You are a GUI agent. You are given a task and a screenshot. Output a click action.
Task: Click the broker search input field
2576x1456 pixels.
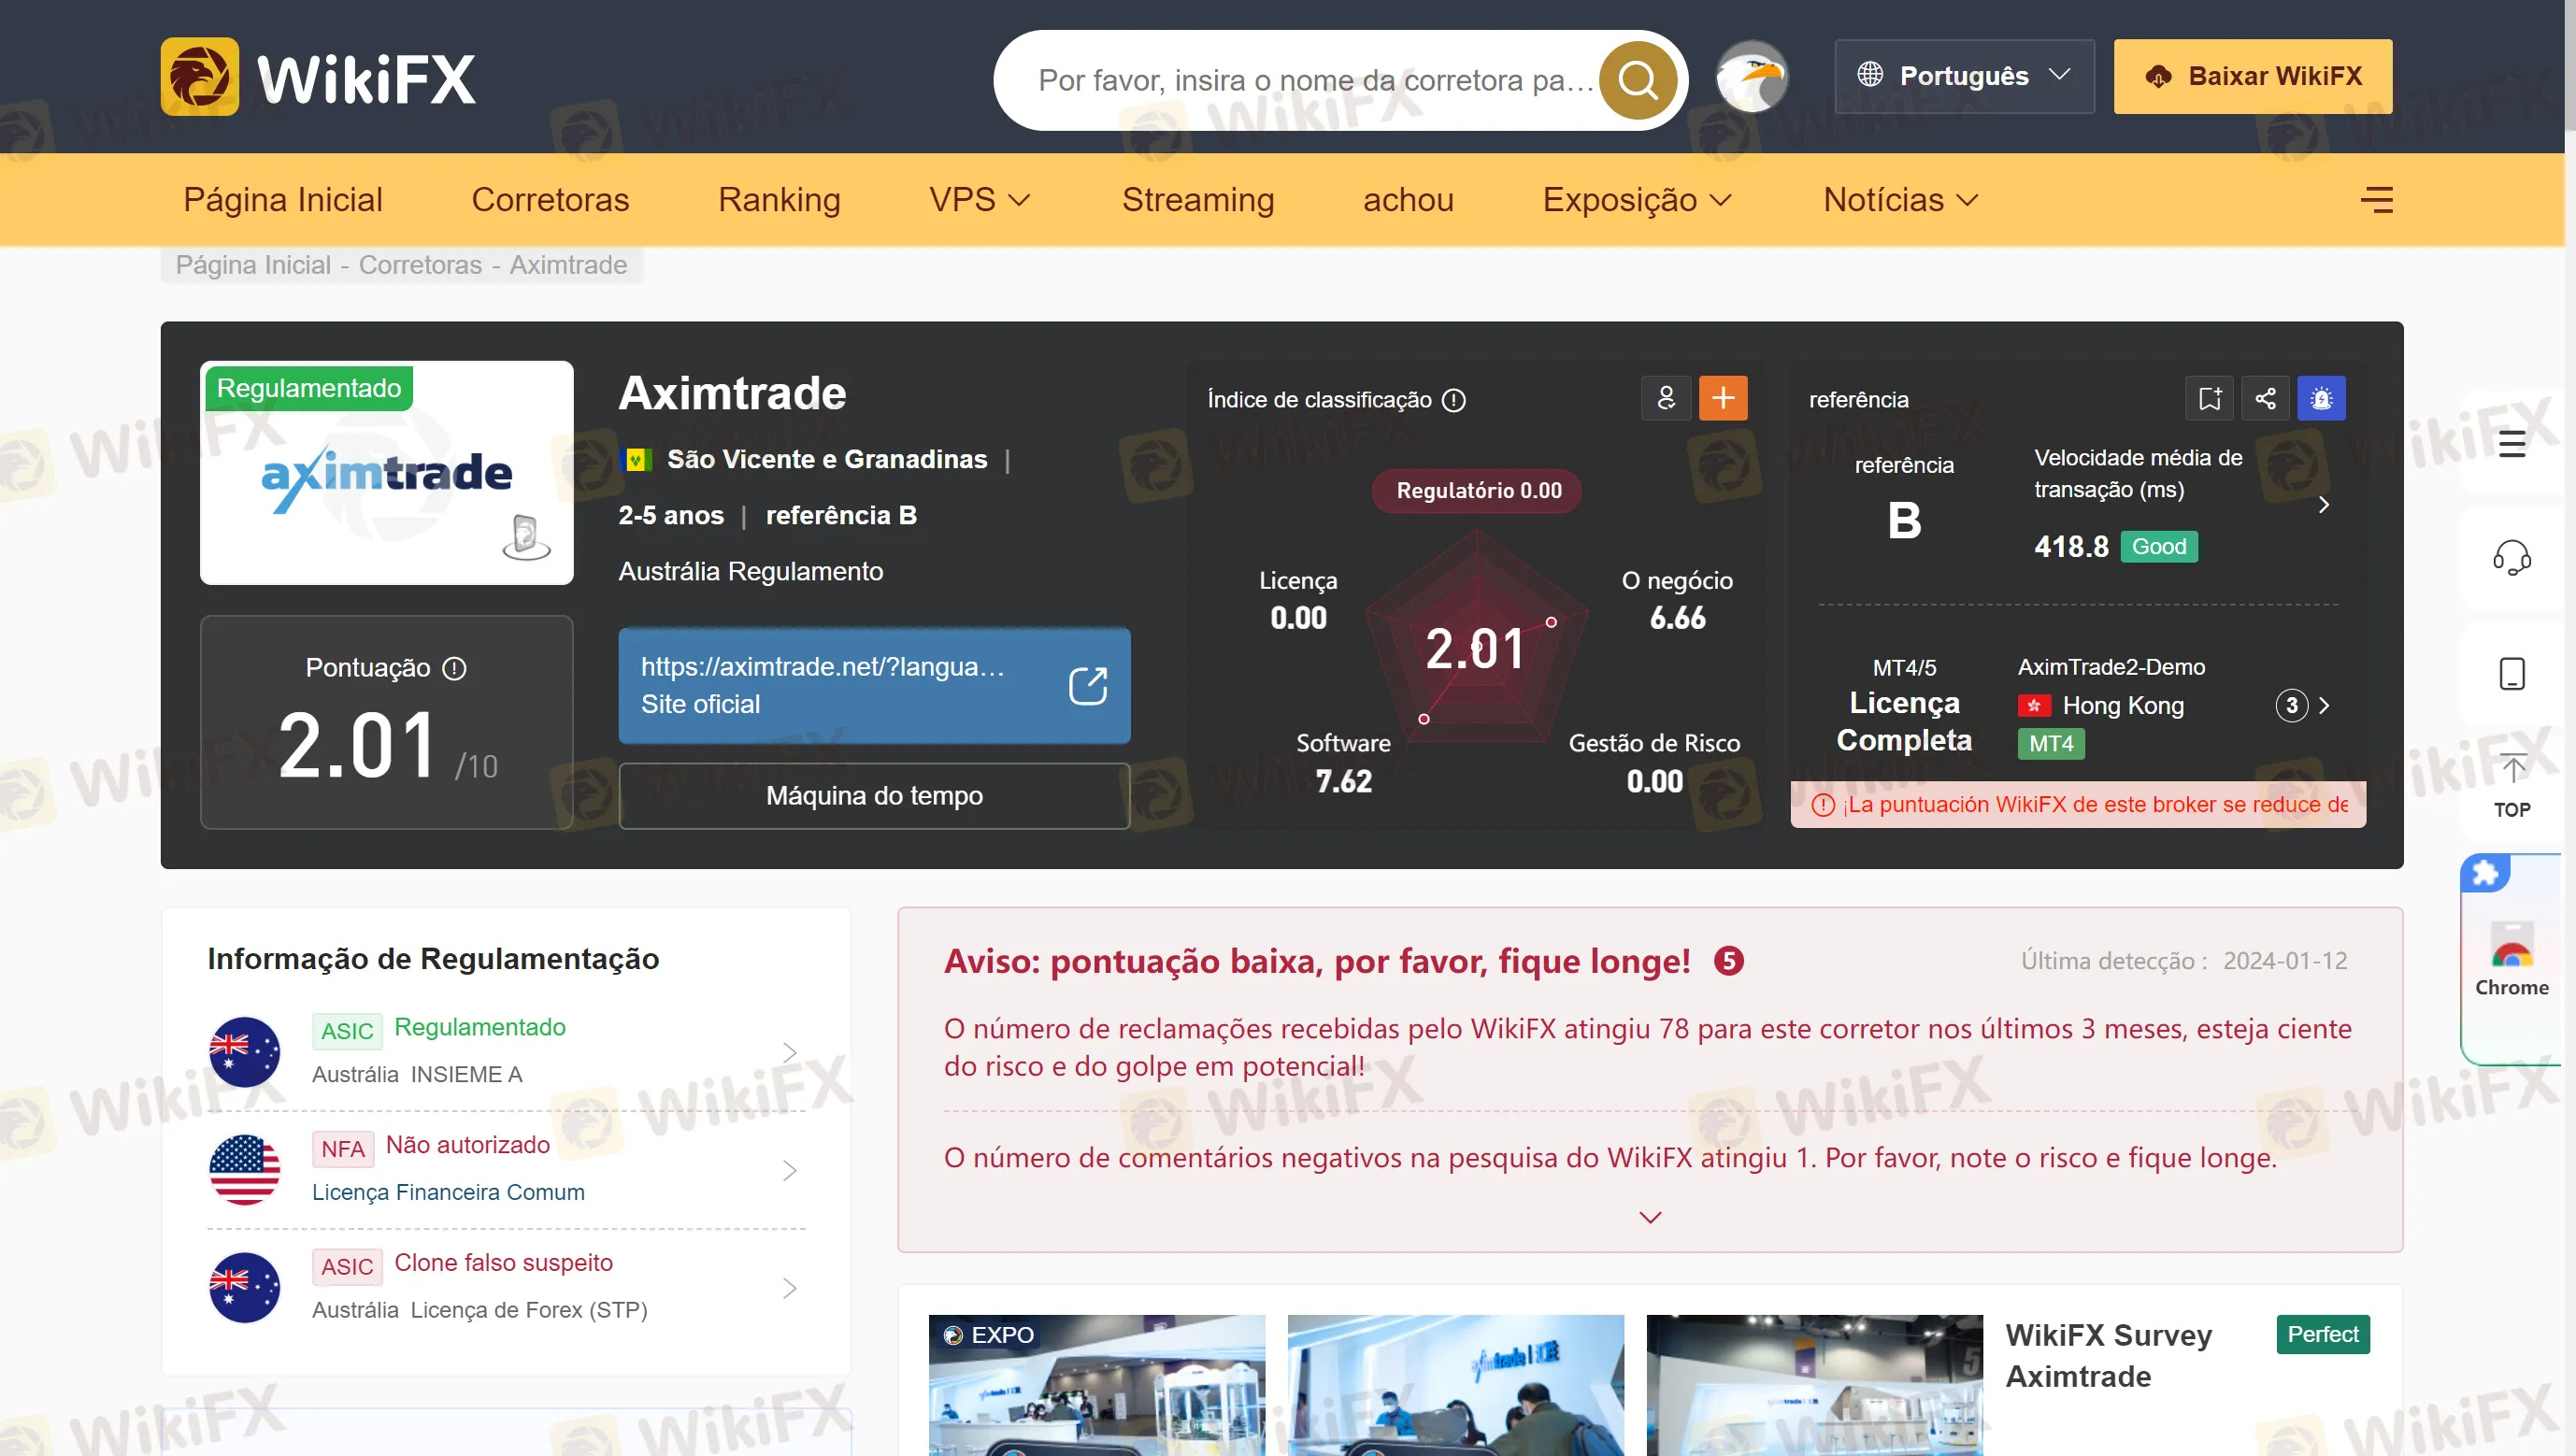[x=1310, y=80]
